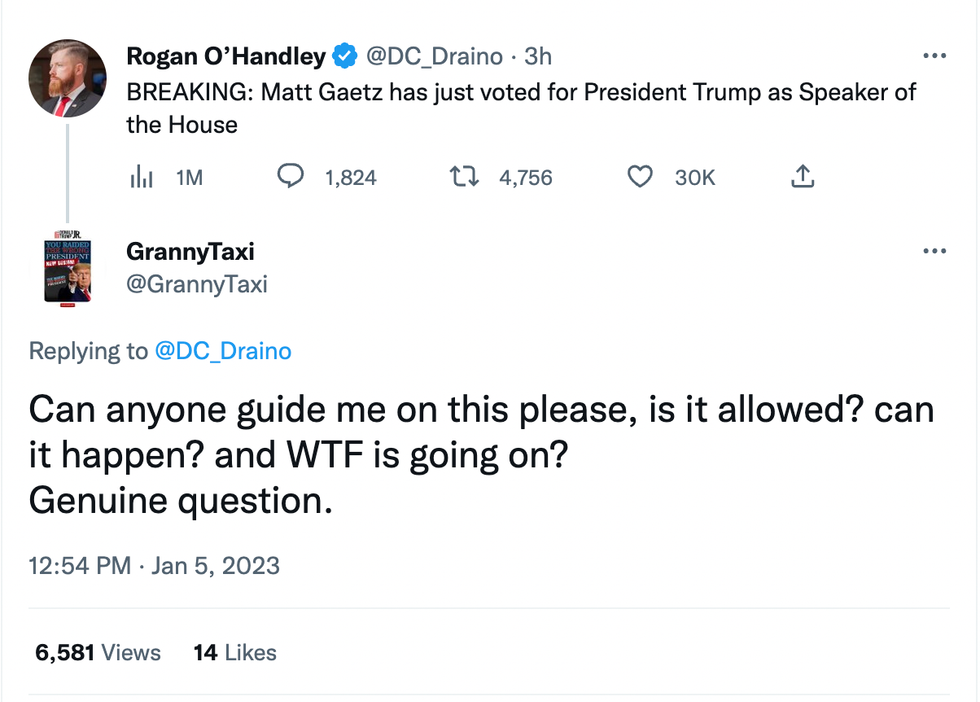This screenshot has height=702, width=980.
Task: Open the three-dot menu on Rogan's tweet
Action: click(x=934, y=56)
